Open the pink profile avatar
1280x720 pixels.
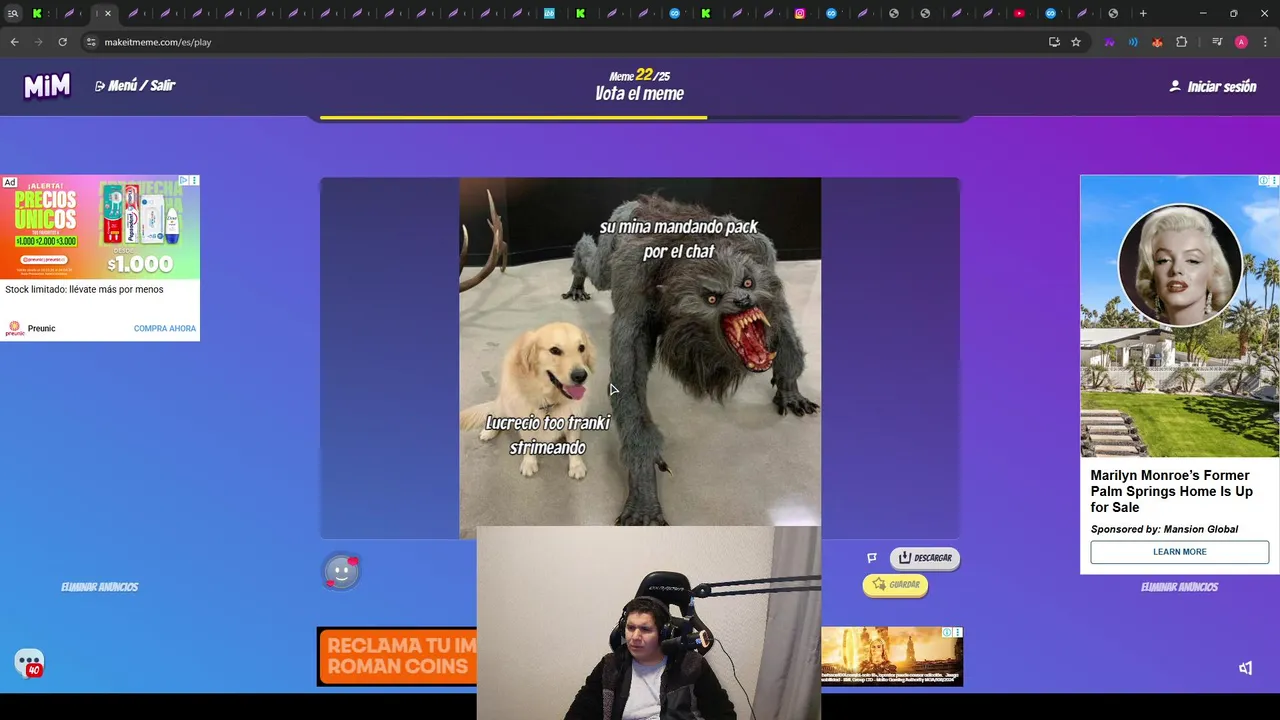coord(1241,42)
